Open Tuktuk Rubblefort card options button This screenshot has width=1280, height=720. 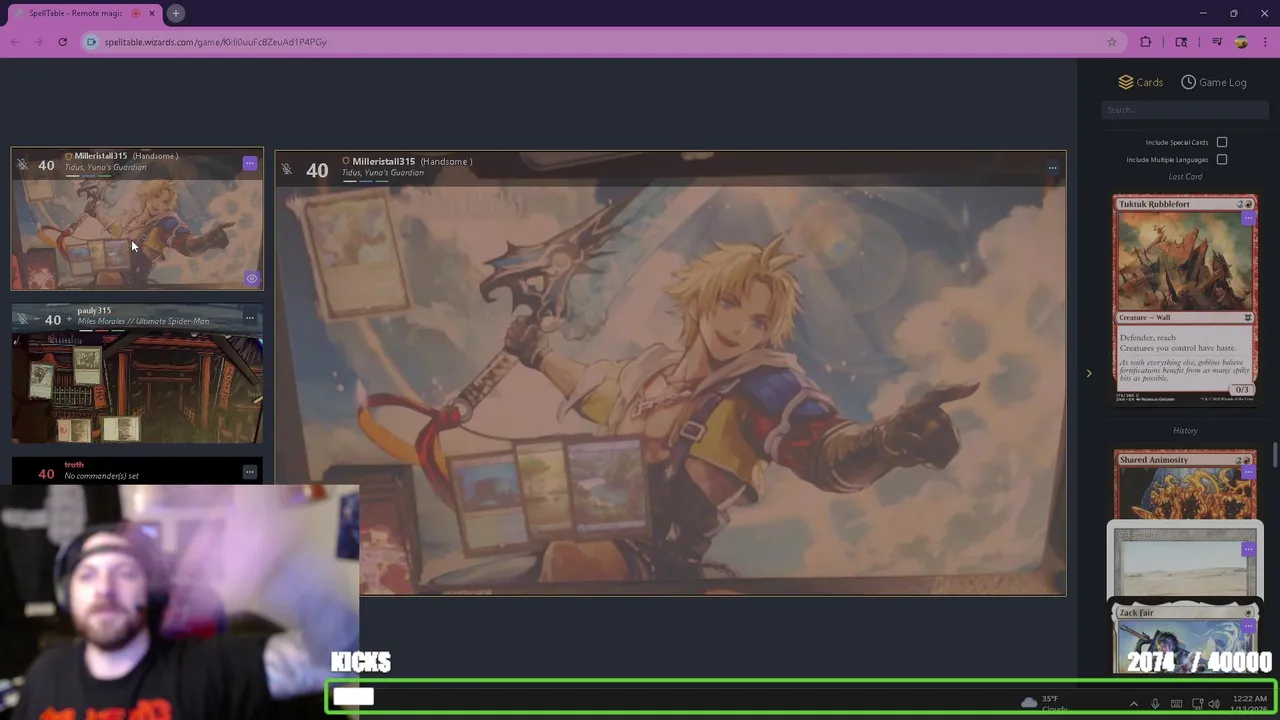coord(1248,218)
